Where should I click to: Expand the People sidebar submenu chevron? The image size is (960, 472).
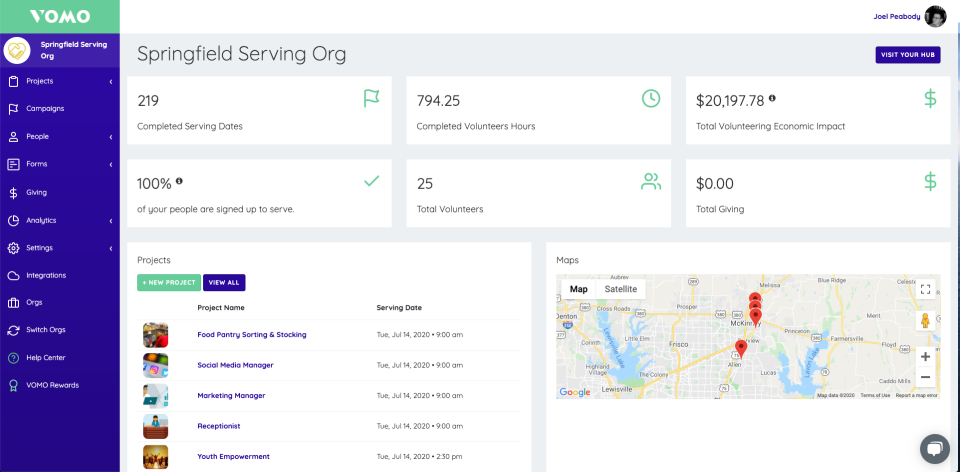(x=110, y=136)
